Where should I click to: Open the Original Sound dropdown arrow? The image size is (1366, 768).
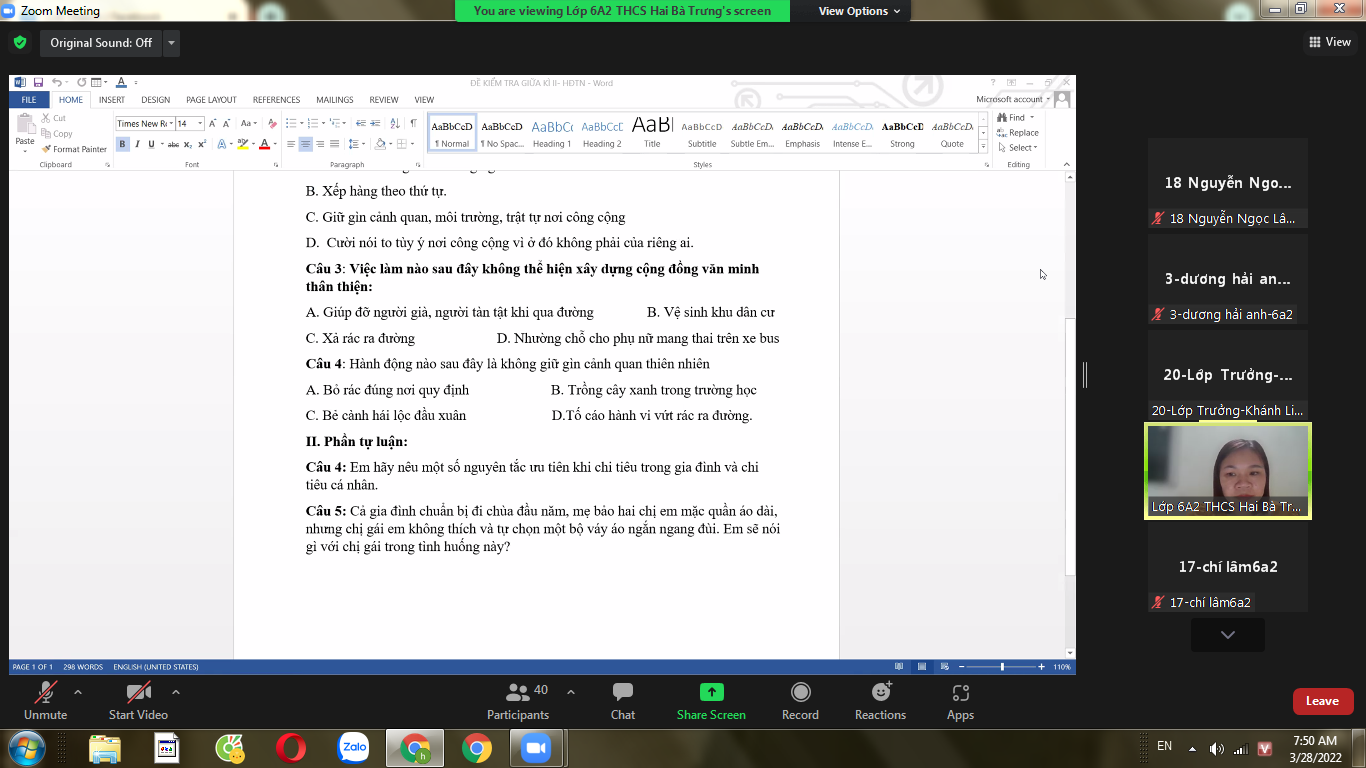[172, 43]
